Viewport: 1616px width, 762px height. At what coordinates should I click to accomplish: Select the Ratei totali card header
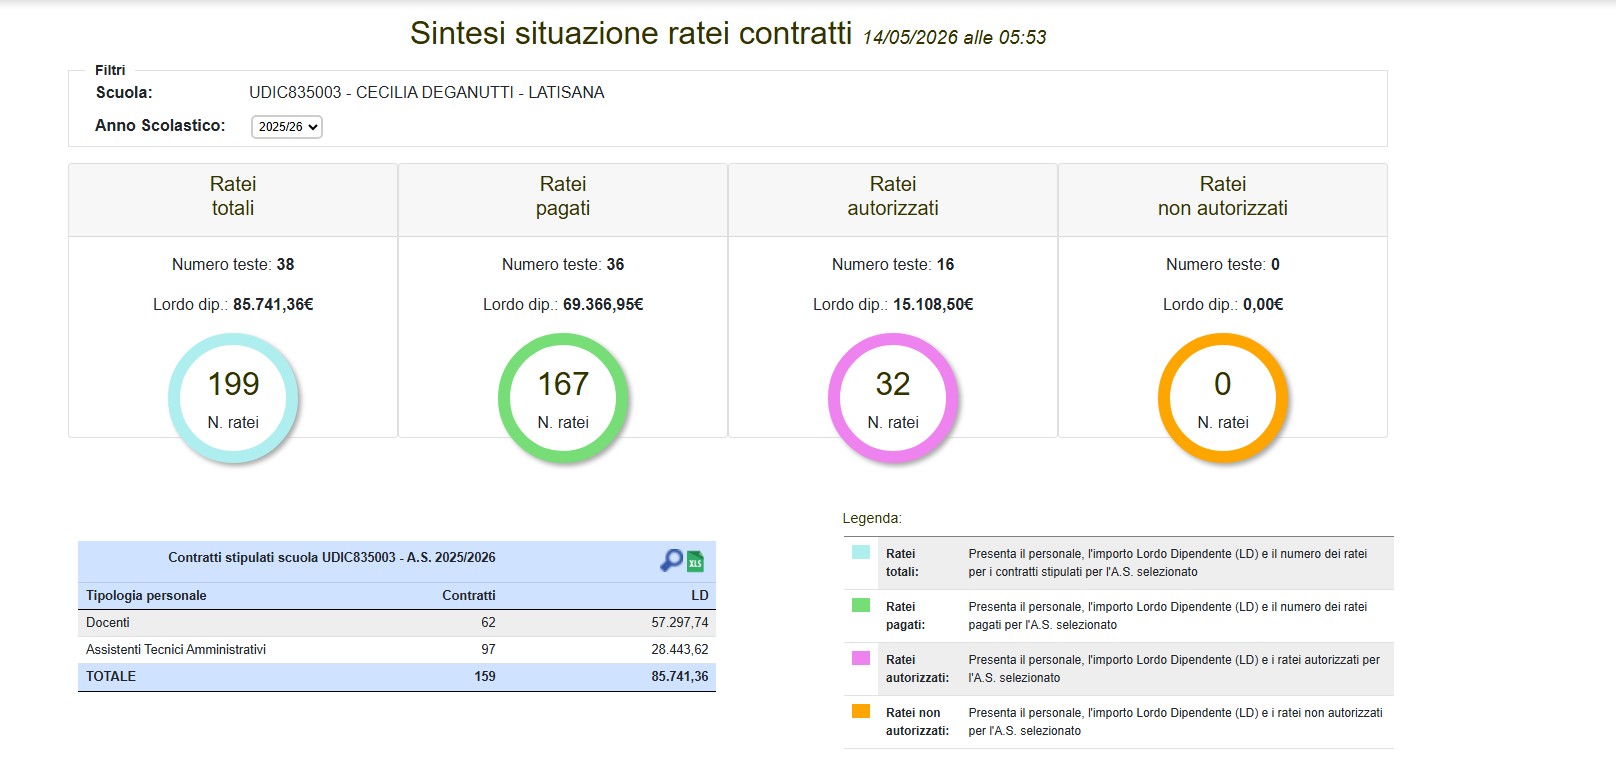point(233,200)
